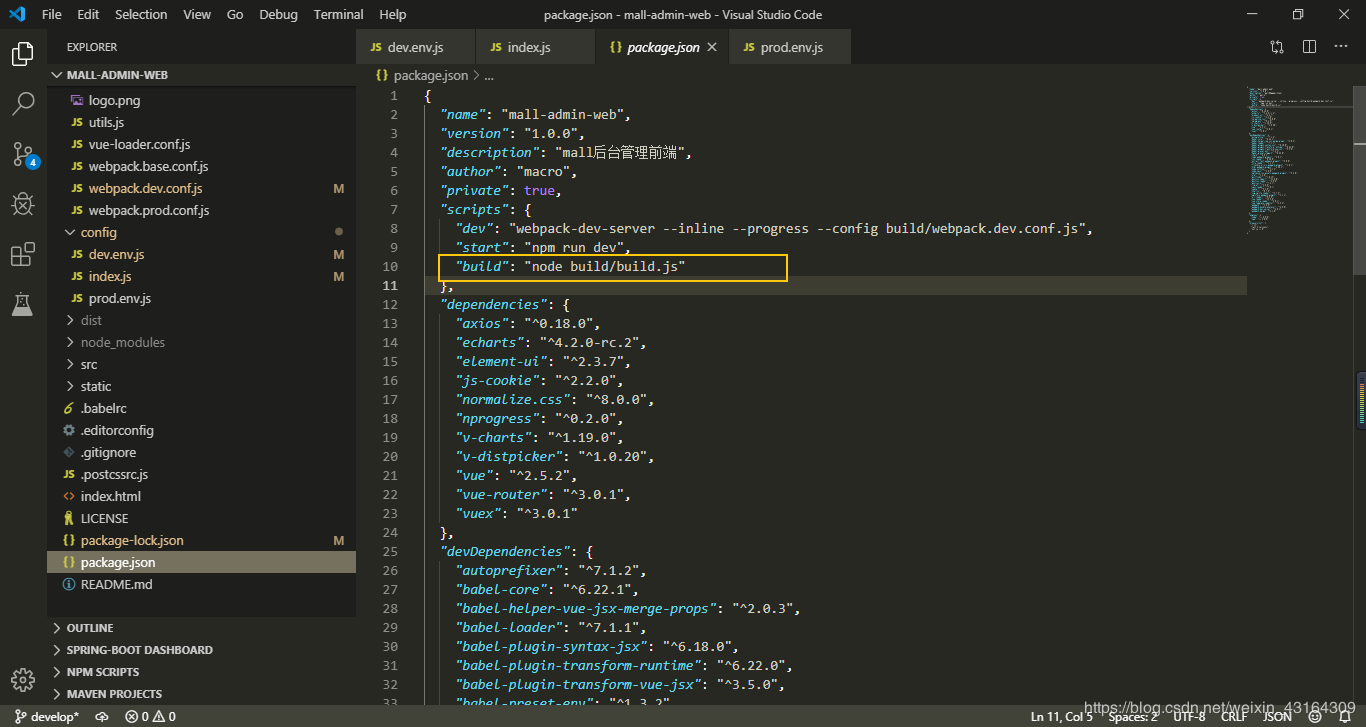The image size is (1366, 727).
Task: Open the Debug view icon
Action: tap(22, 204)
